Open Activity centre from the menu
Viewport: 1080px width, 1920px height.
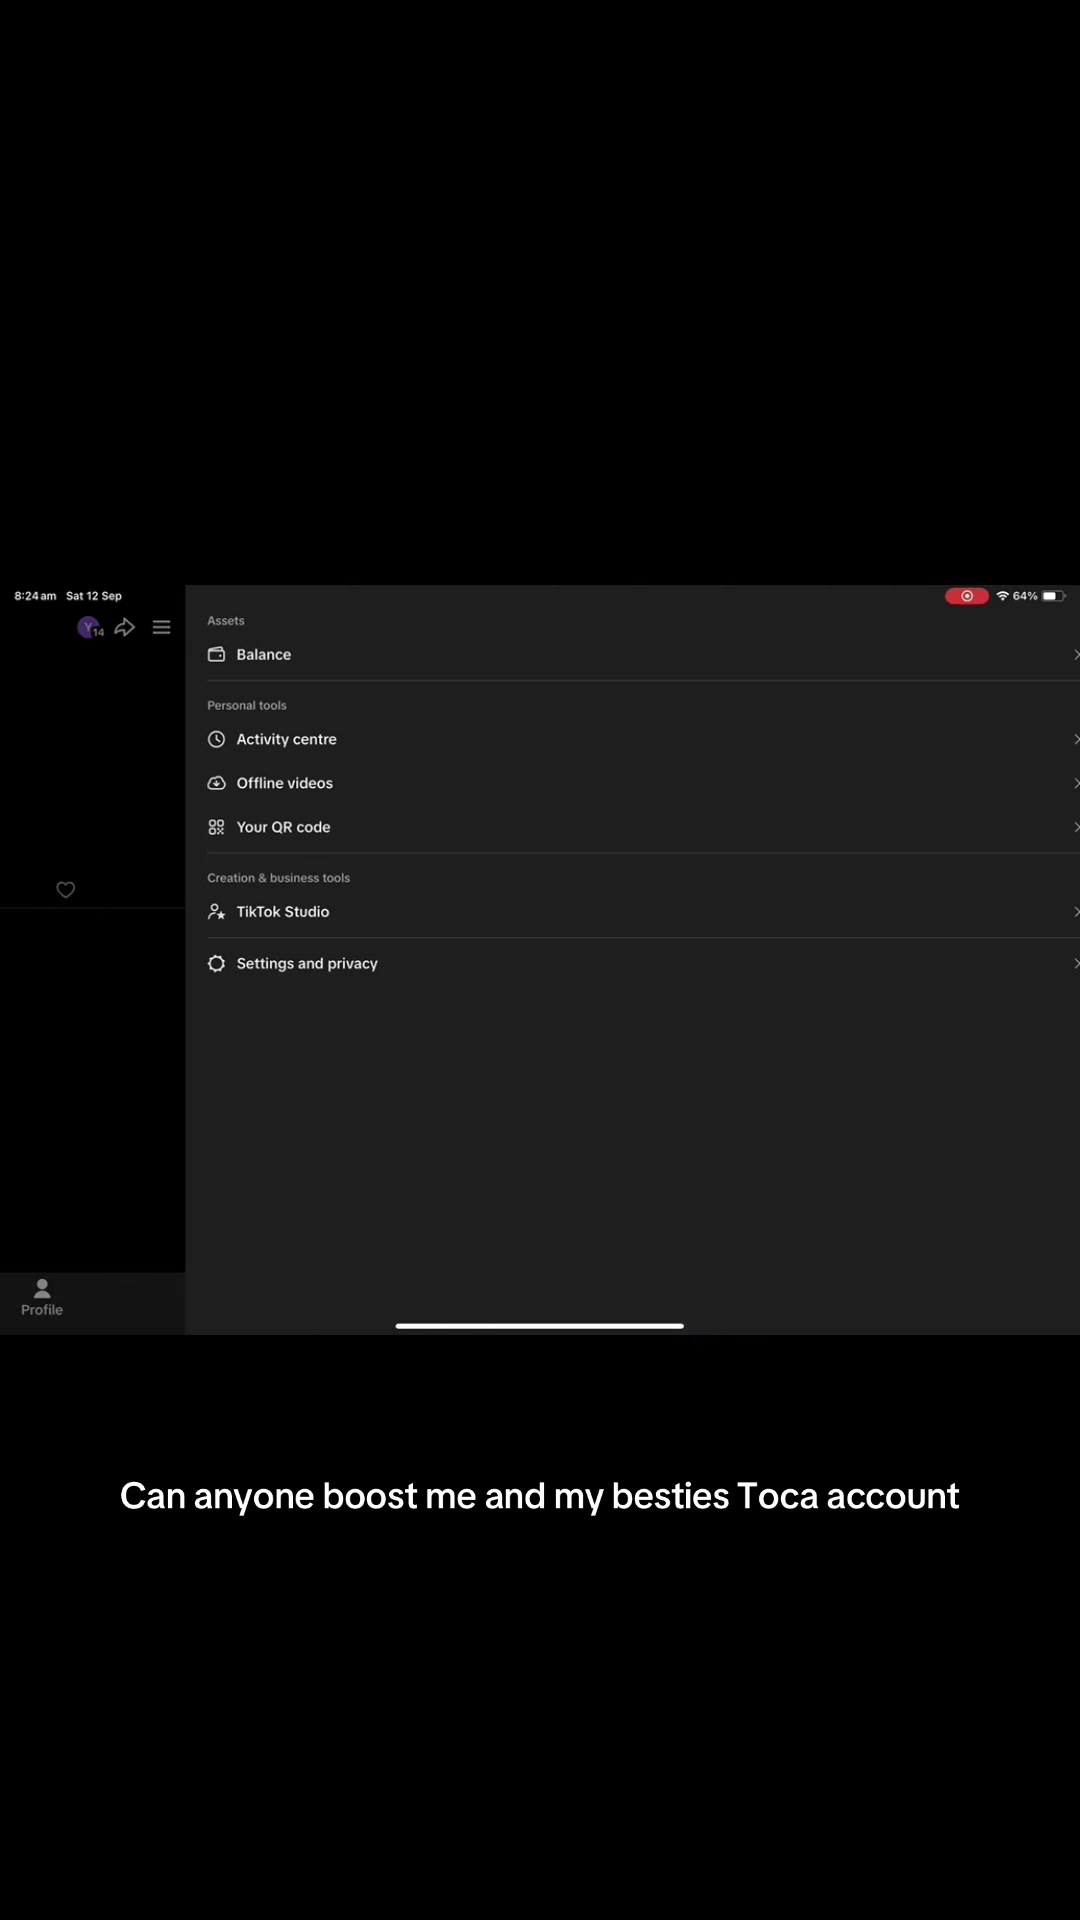pyautogui.click(x=643, y=739)
